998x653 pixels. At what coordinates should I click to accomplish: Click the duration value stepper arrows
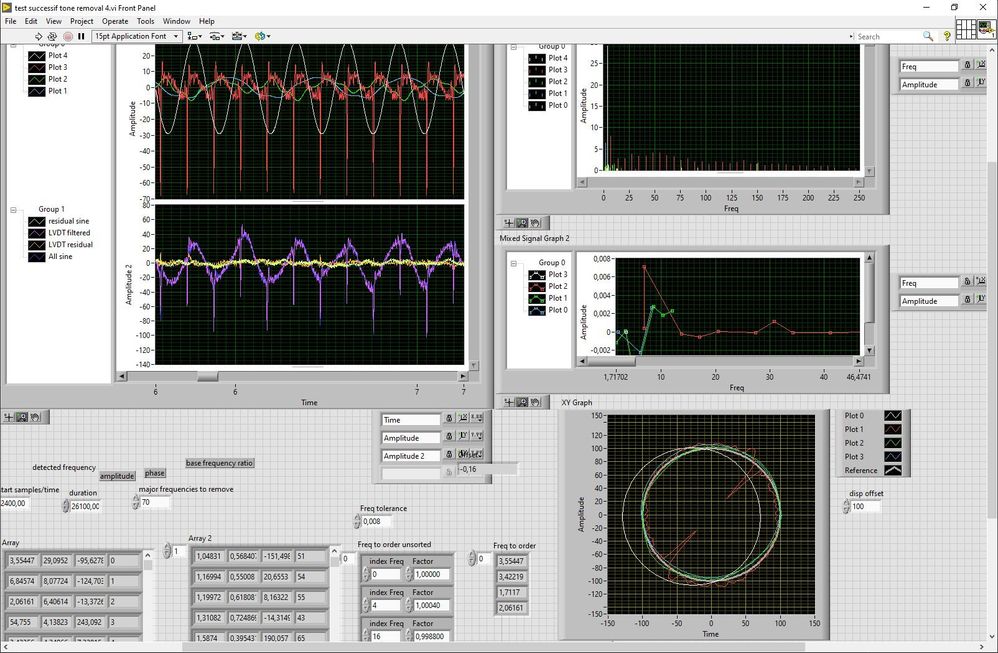click(66, 506)
